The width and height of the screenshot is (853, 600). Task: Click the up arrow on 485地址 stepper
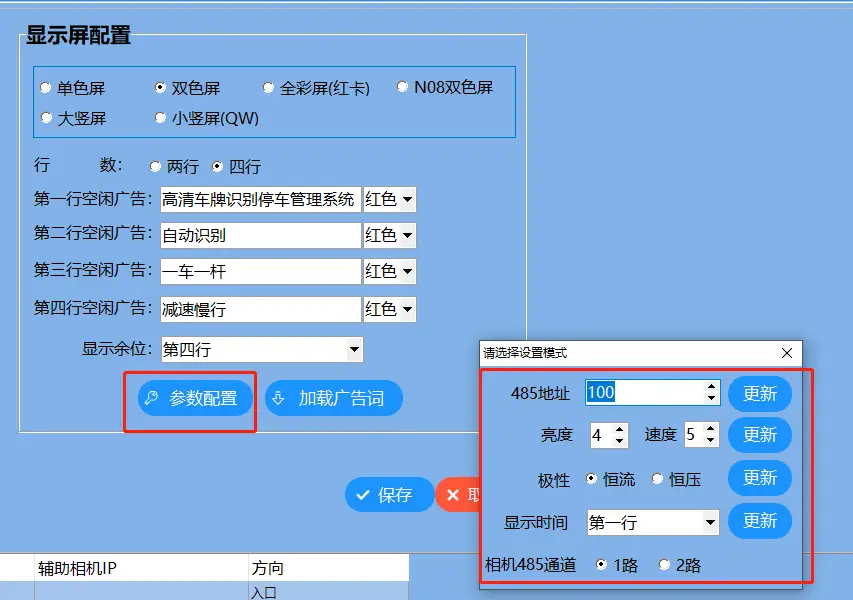pos(709,388)
